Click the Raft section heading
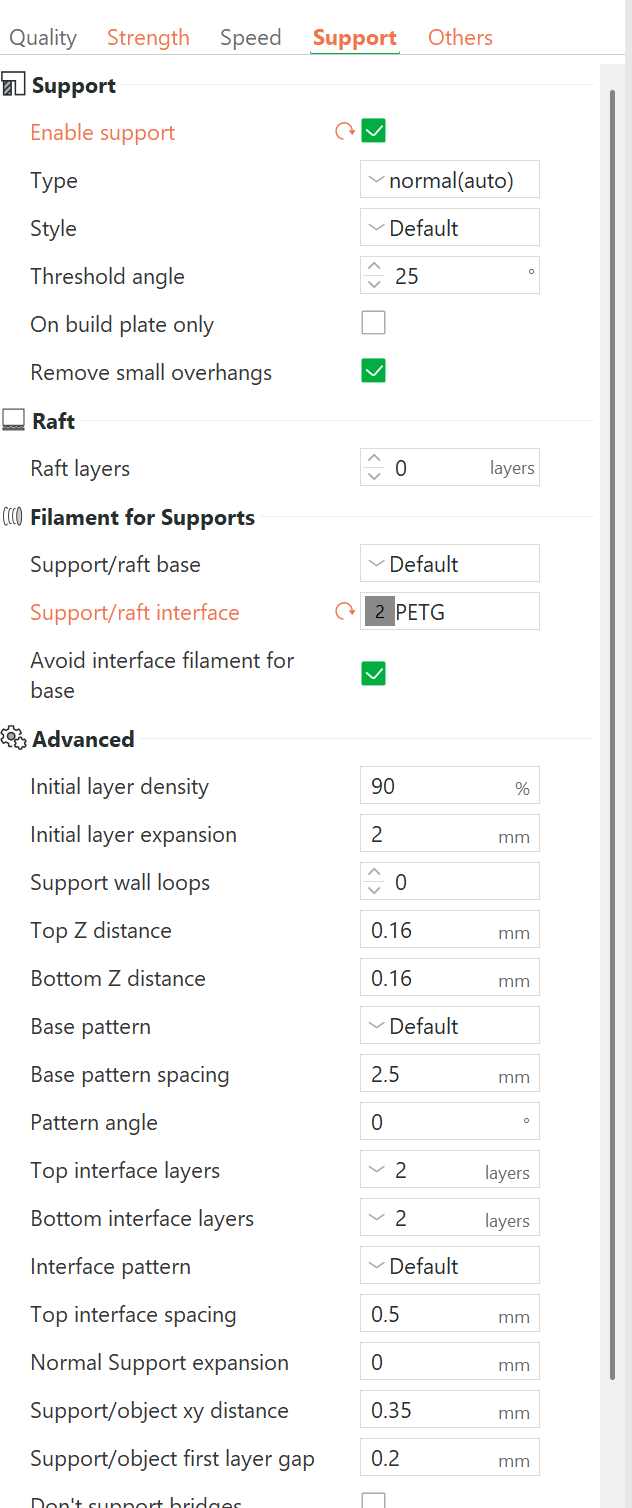This screenshot has width=632, height=1508. pos(53,421)
